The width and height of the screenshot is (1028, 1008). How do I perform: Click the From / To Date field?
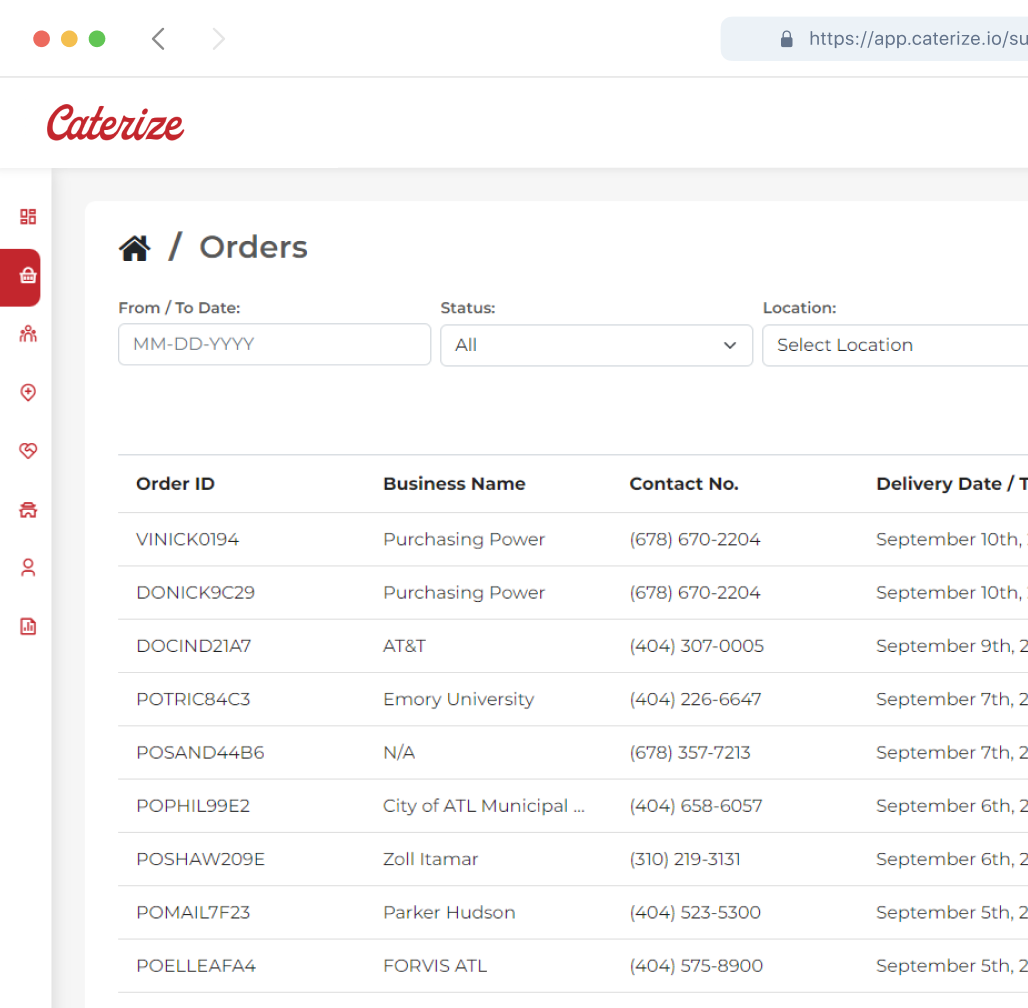(274, 344)
